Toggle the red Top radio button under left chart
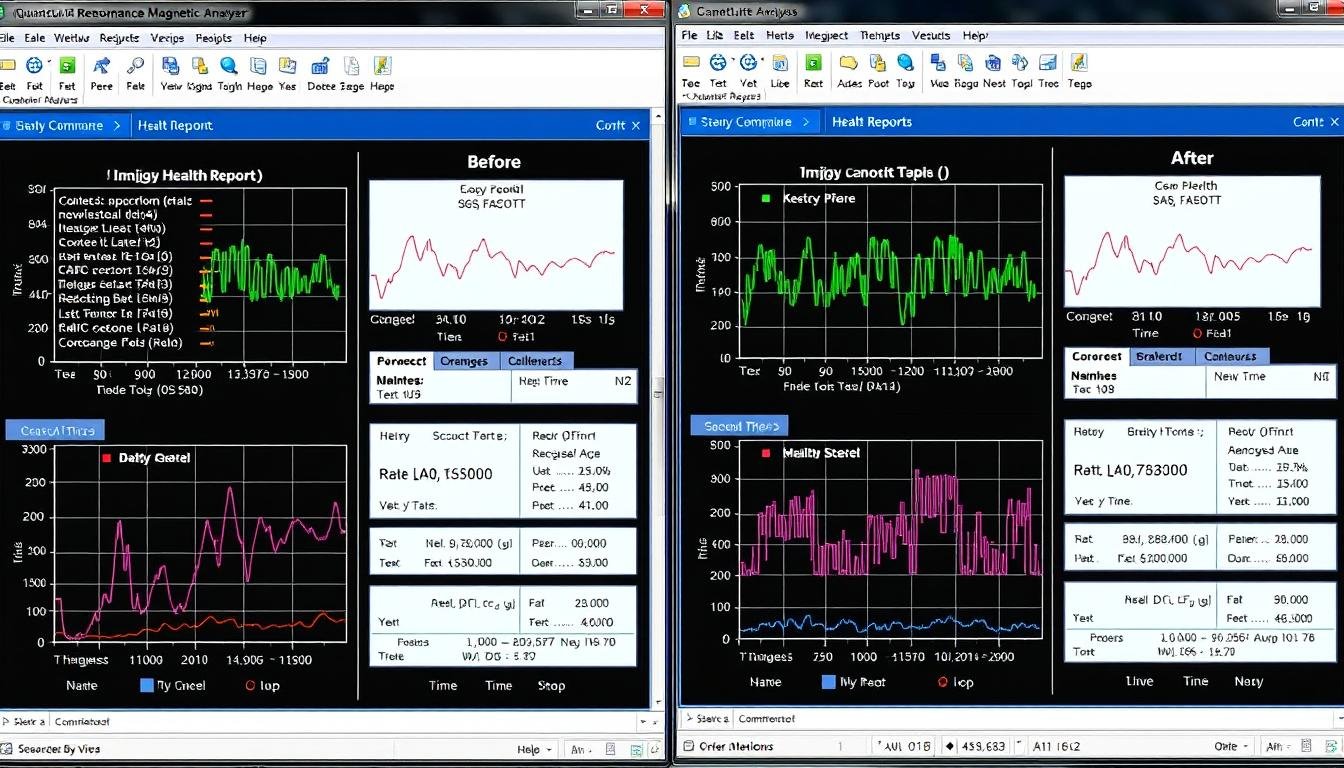1344x768 pixels. (x=251, y=686)
